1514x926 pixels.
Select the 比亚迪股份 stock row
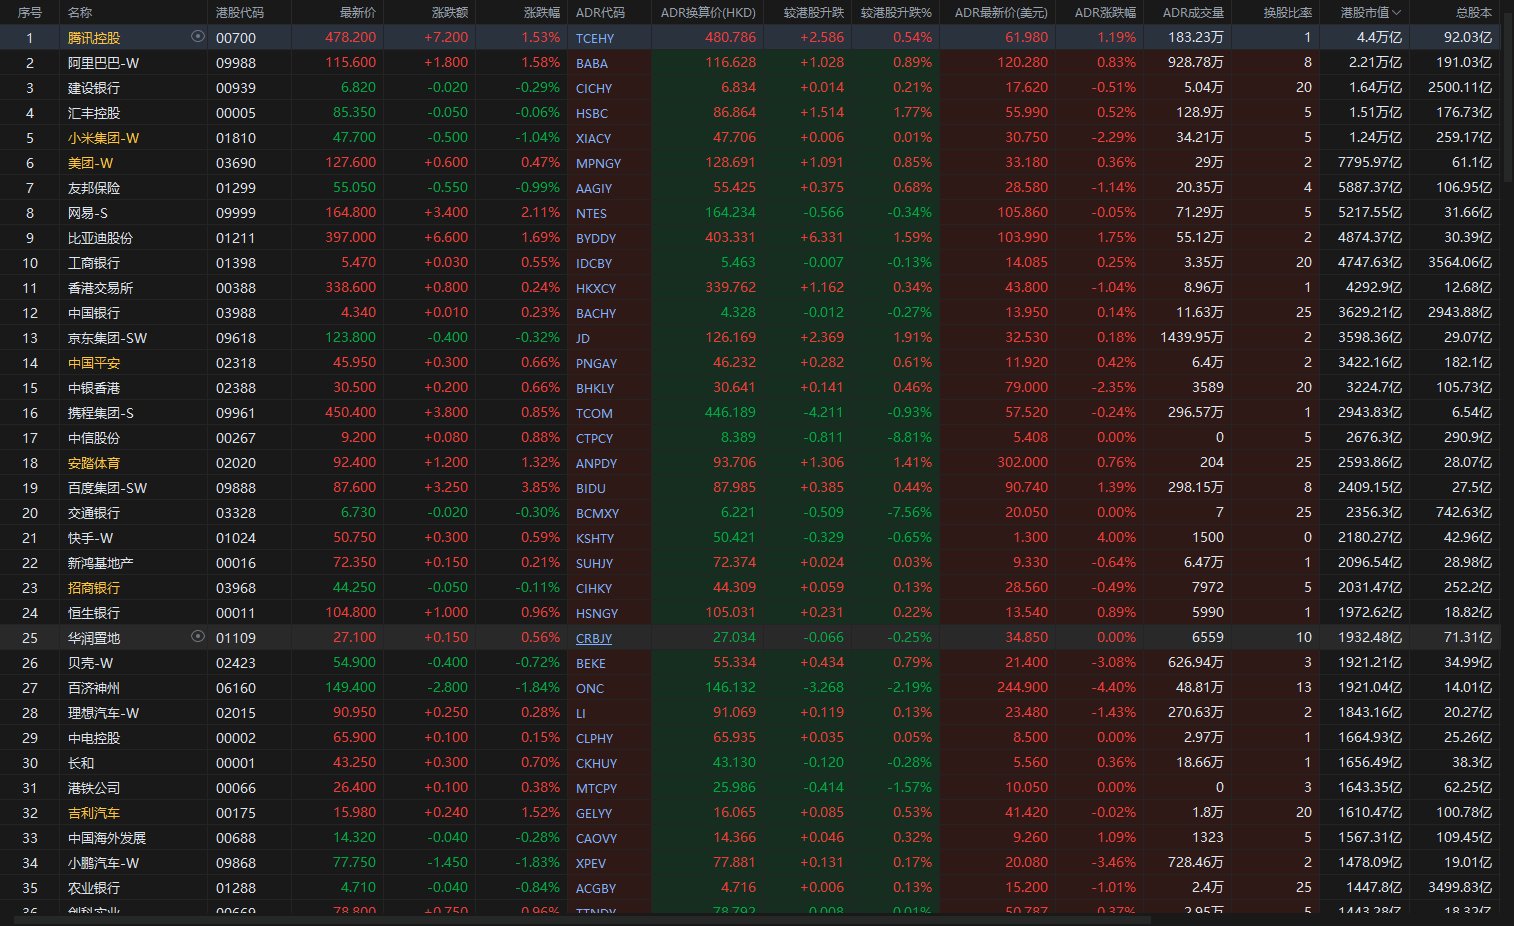(x=750, y=237)
